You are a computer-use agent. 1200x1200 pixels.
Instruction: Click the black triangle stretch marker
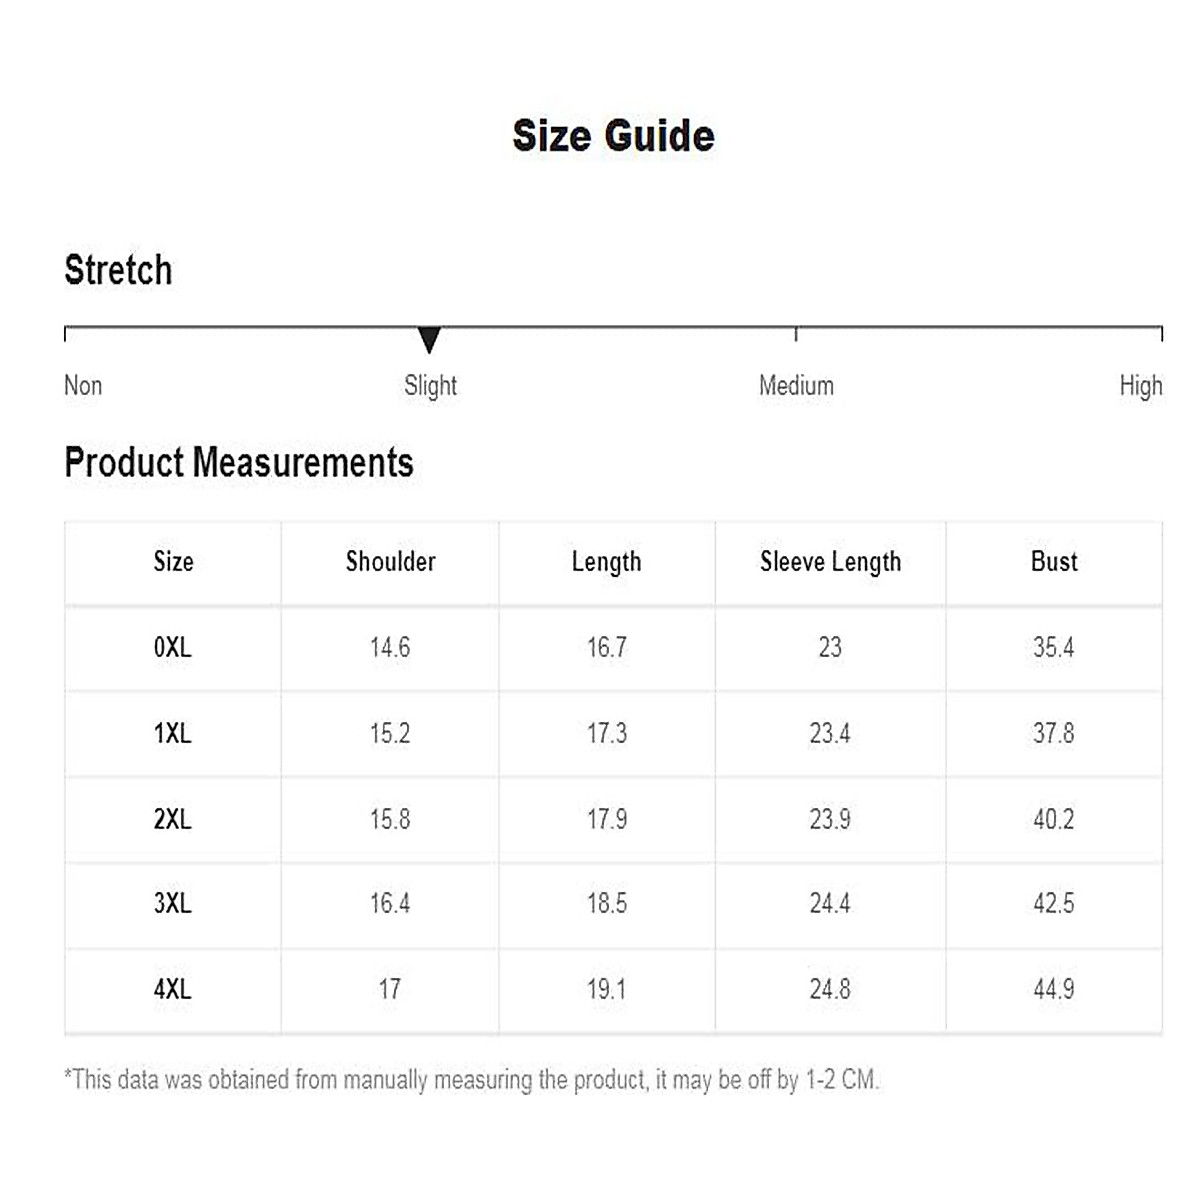click(x=429, y=340)
